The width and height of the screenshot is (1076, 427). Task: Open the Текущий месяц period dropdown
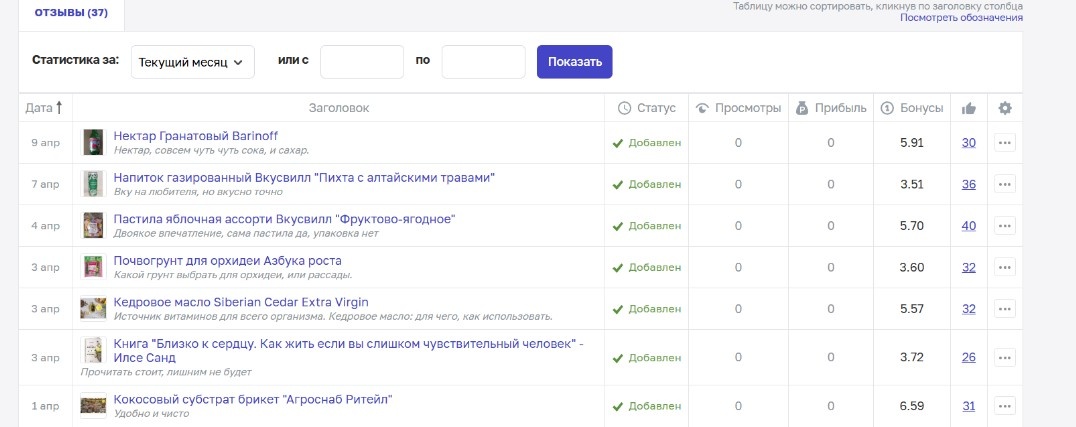pos(192,62)
